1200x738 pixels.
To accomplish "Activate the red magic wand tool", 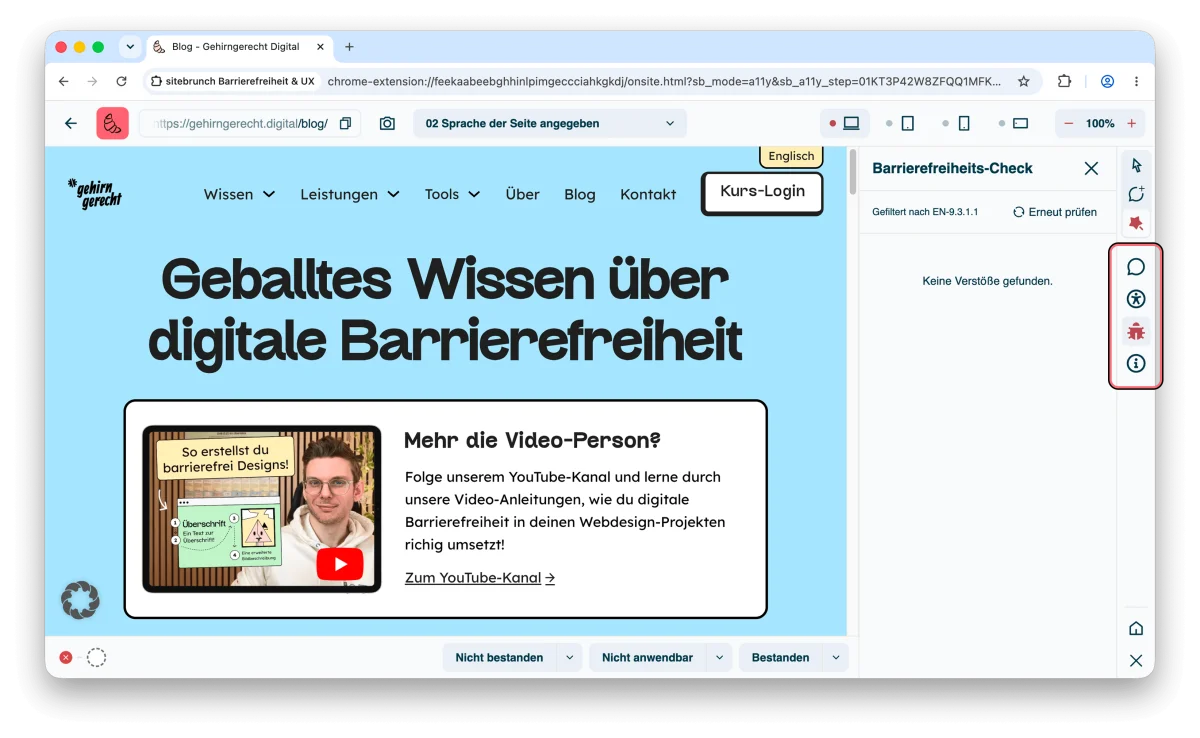I will point(1136,222).
